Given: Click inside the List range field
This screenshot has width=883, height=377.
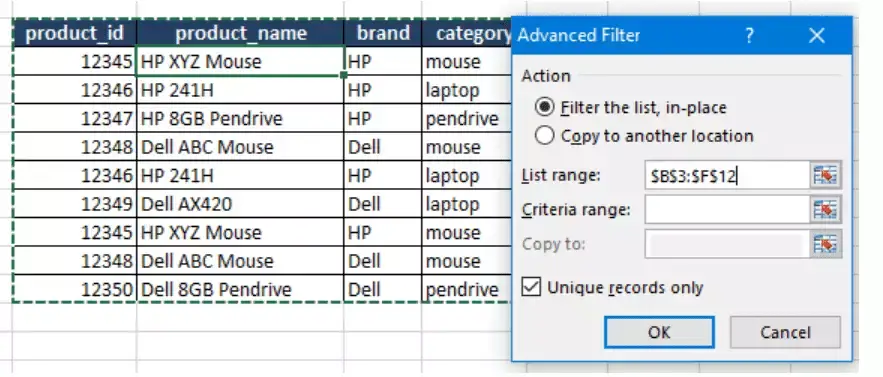Looking at the screenshot, I should click(x=727, y=176).
